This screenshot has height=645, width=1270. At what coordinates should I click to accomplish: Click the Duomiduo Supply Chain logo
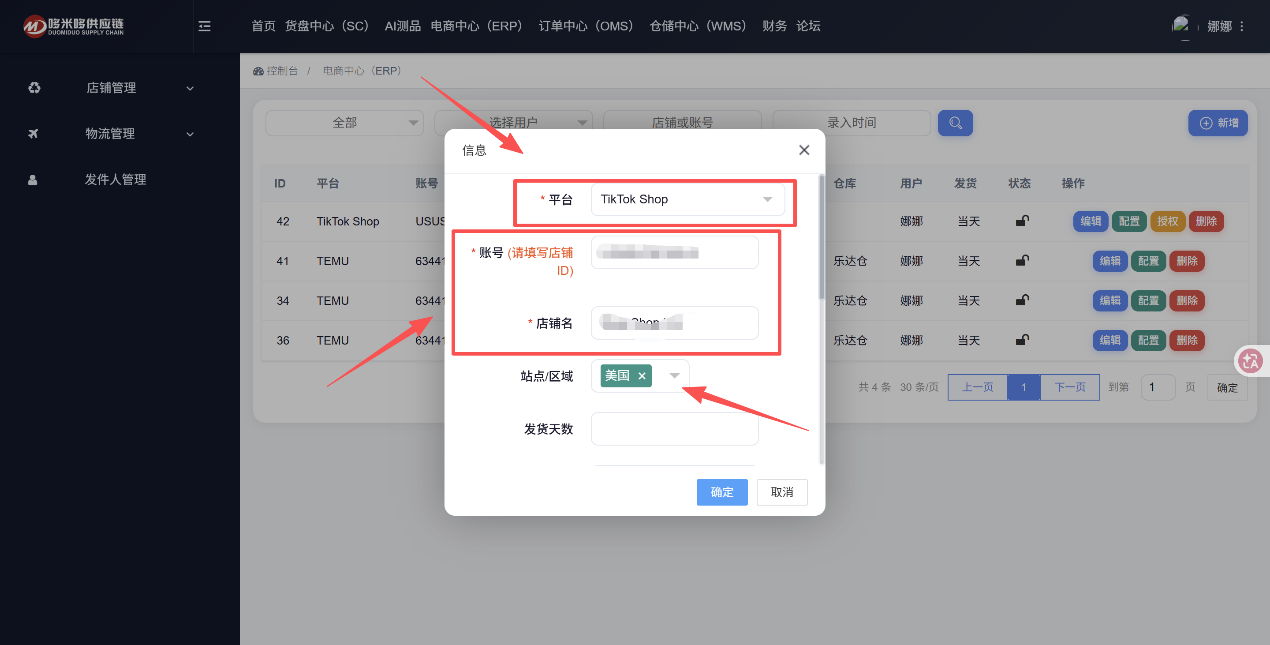pyautogui.click(x=74, y=26)
